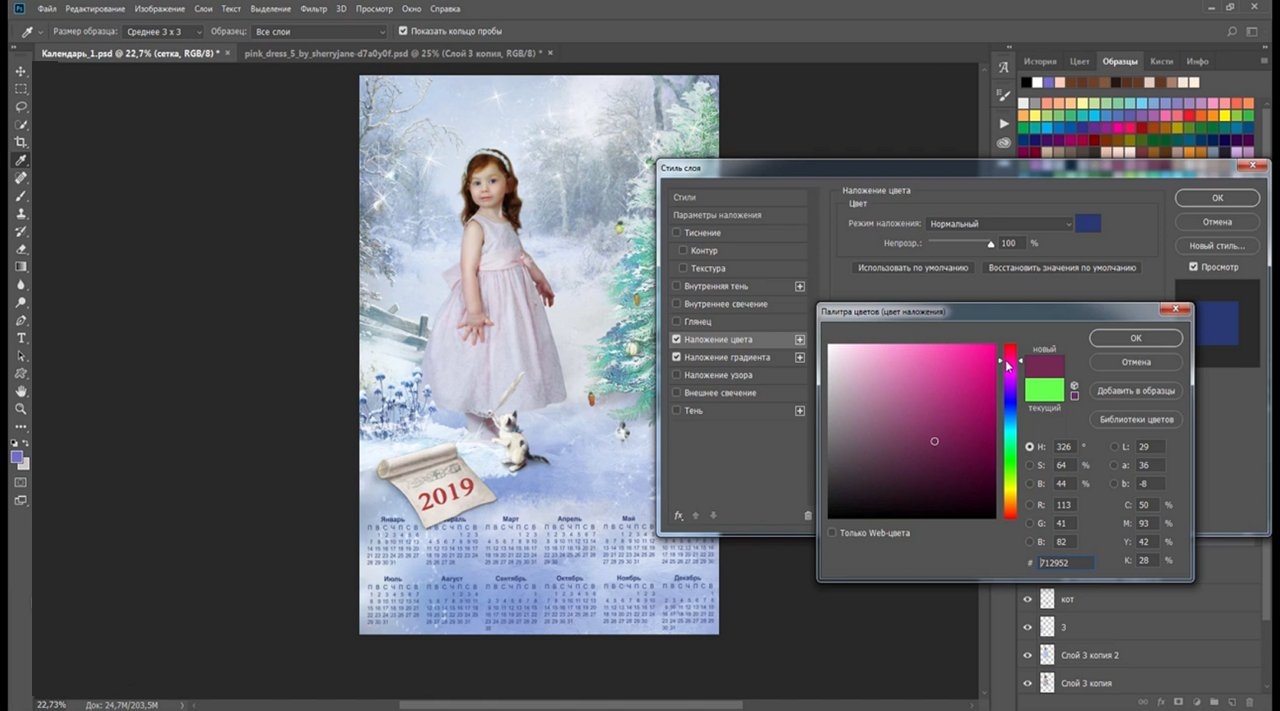Add another Тень effect with plus
This screenshot has height=711, width=1280.
click(x=800, y=411)
